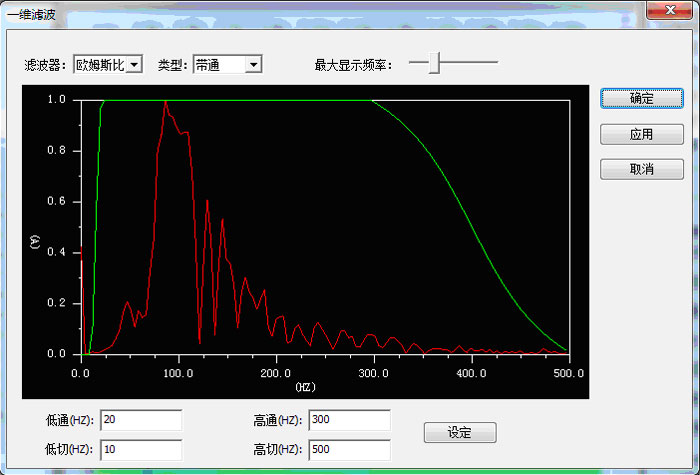Click the 300.0 tick label on the x-axis
Screen dimensions: 700x475
point(373,372)
